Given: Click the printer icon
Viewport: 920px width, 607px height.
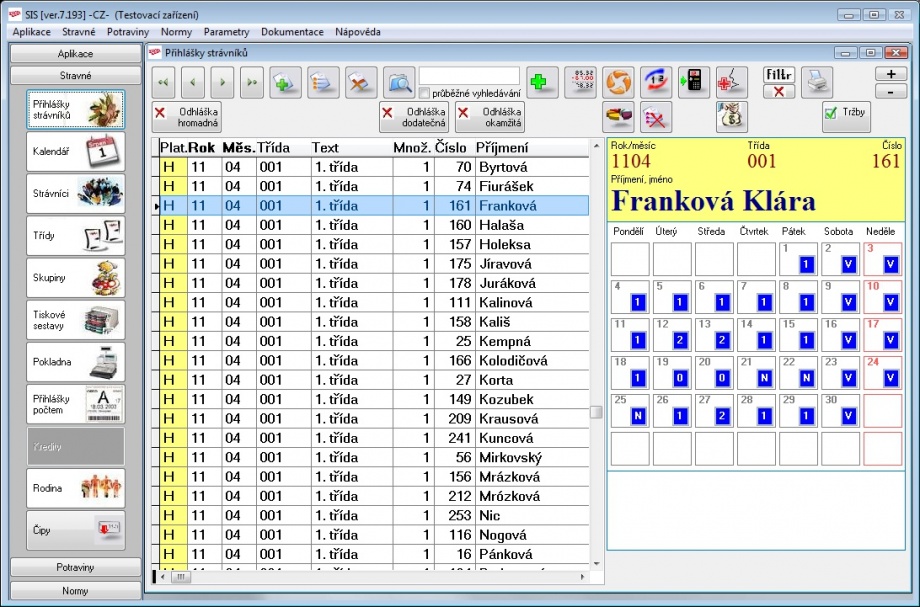Looking at the screenshot, I should pyautogui.click(x=817, y=82).
